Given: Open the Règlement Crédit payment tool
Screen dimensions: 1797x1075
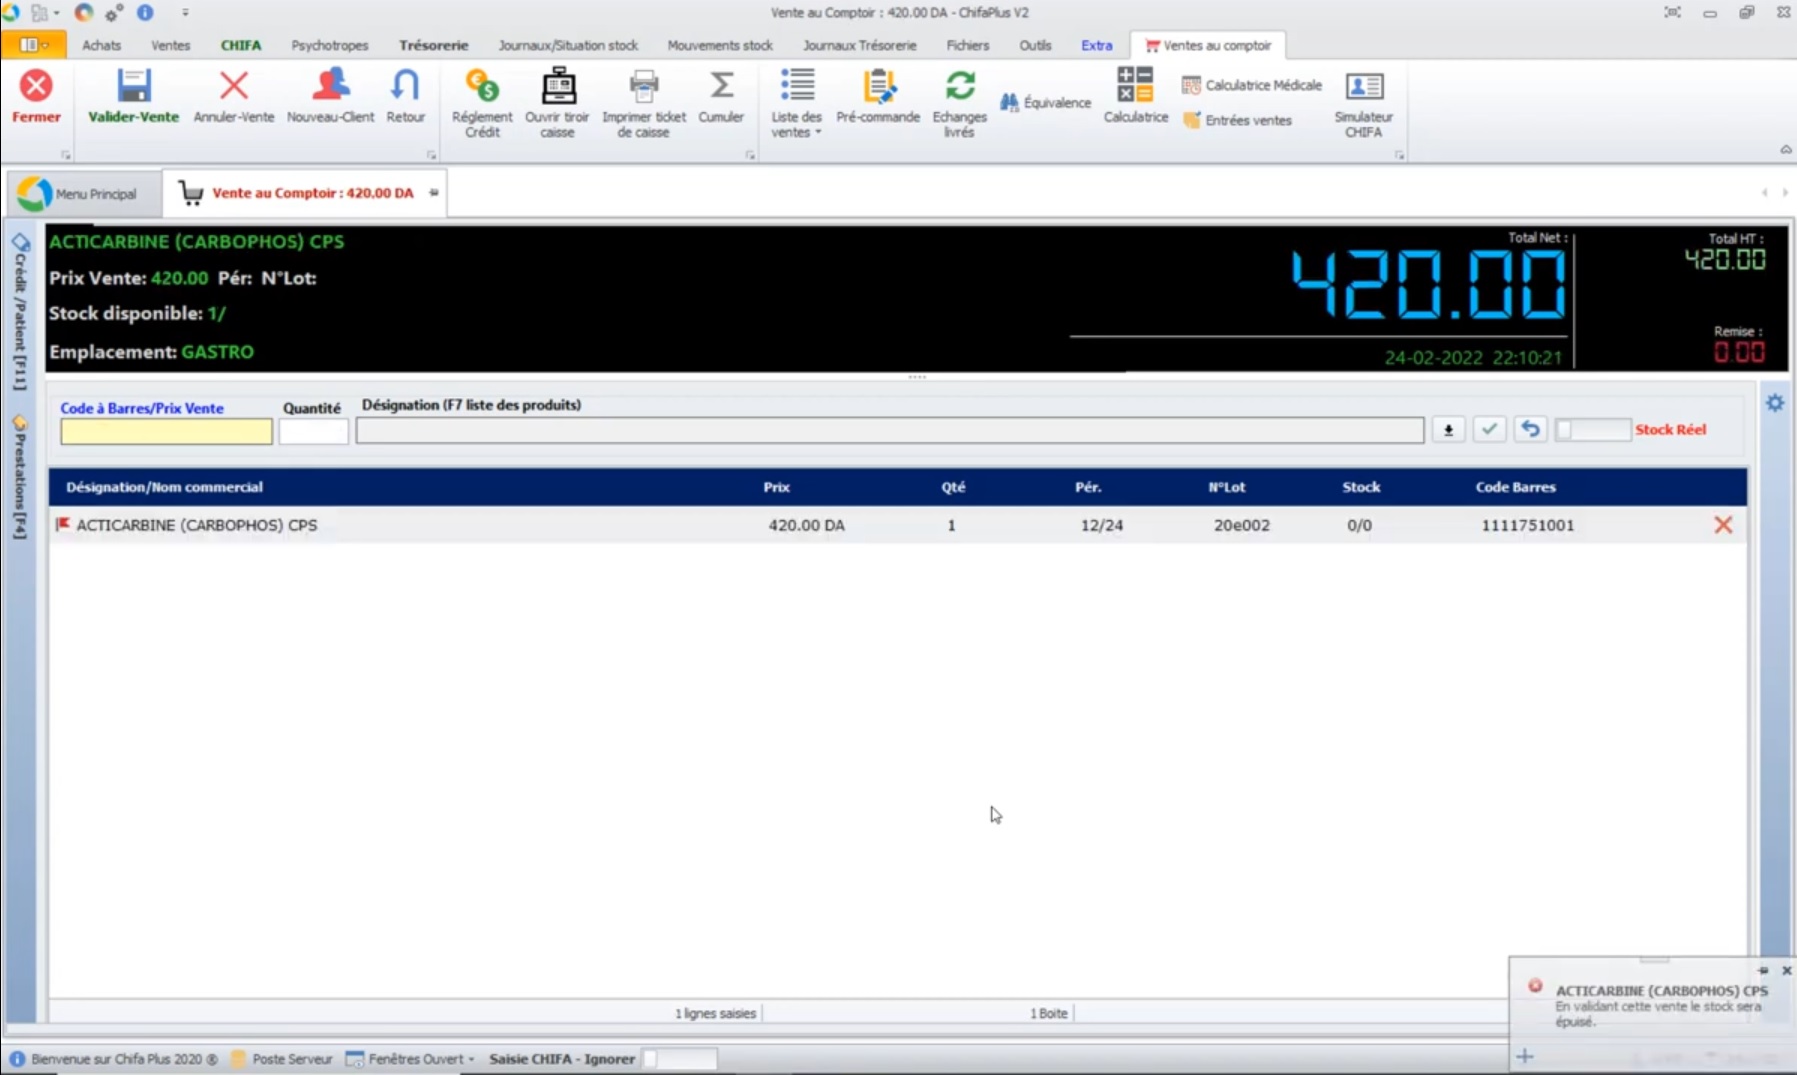Looking at the screenshot, I should coord(482,88).
